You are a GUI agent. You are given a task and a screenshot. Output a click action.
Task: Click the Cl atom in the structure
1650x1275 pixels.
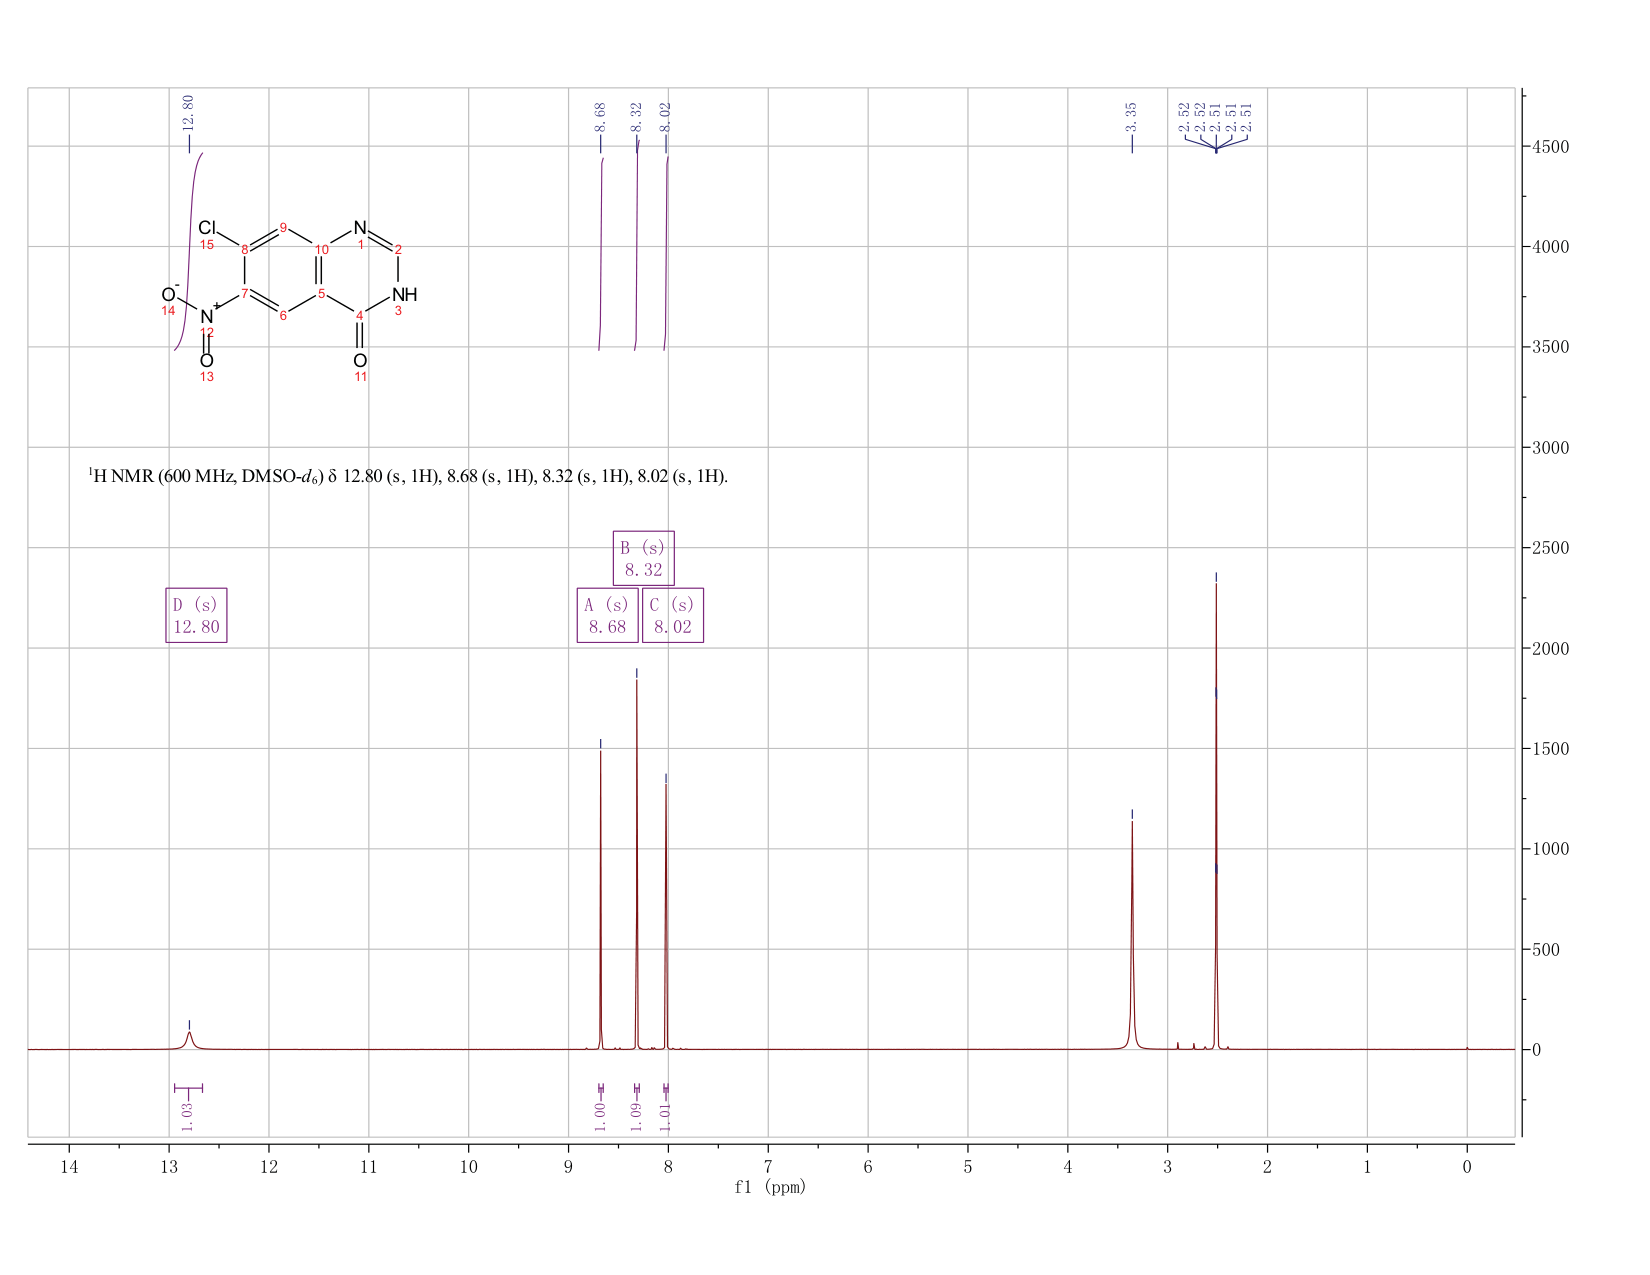point(207,229)
